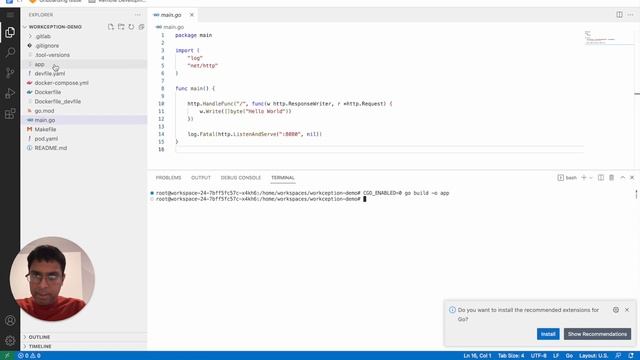Select the bash terminal instance
This screenshot has width=640, height=360.
pos(567,178)
